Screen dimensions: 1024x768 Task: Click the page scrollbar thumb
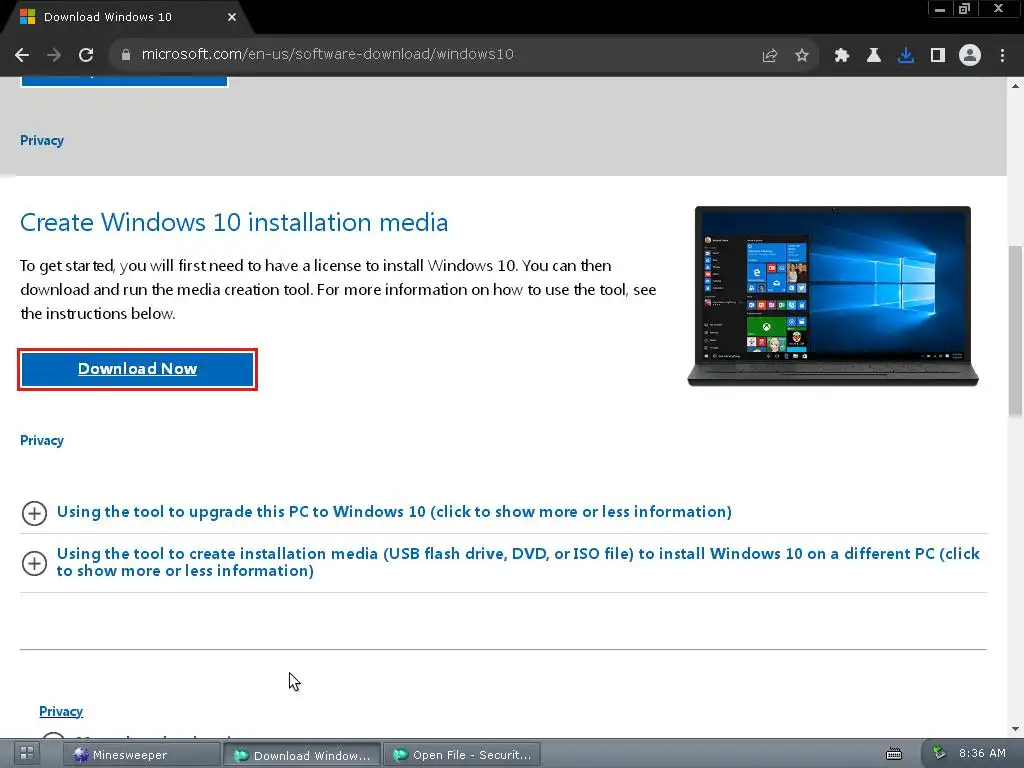click(1015, 330)
